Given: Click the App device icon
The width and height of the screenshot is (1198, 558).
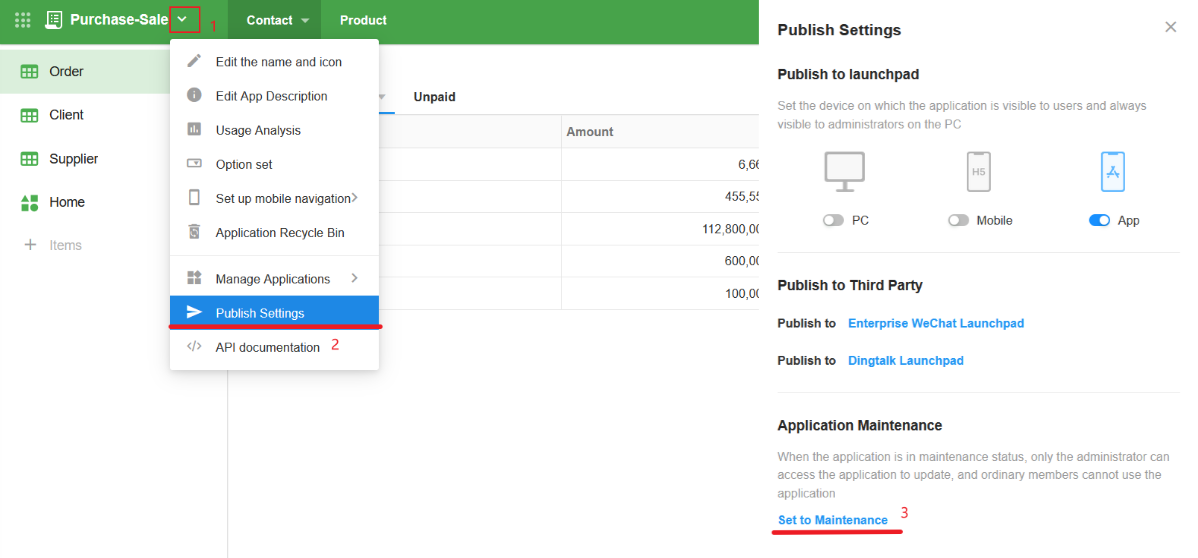Looking at the screenshot, I should click(1112, 172).
